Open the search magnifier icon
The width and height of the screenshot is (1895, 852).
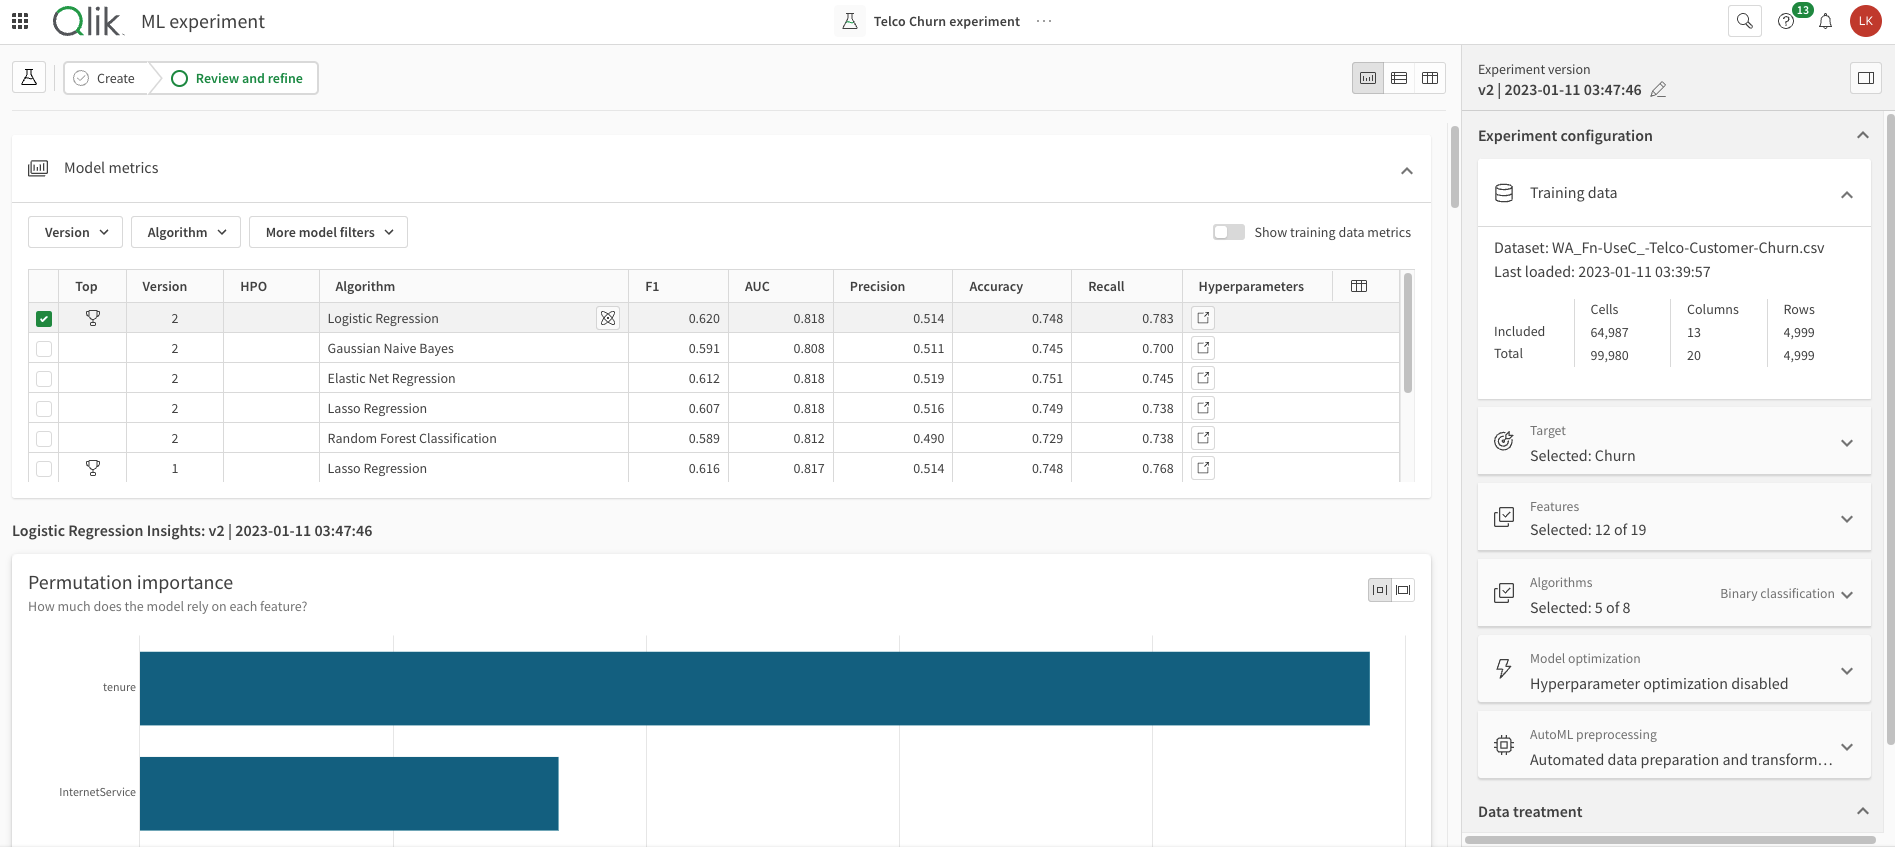1745,21
